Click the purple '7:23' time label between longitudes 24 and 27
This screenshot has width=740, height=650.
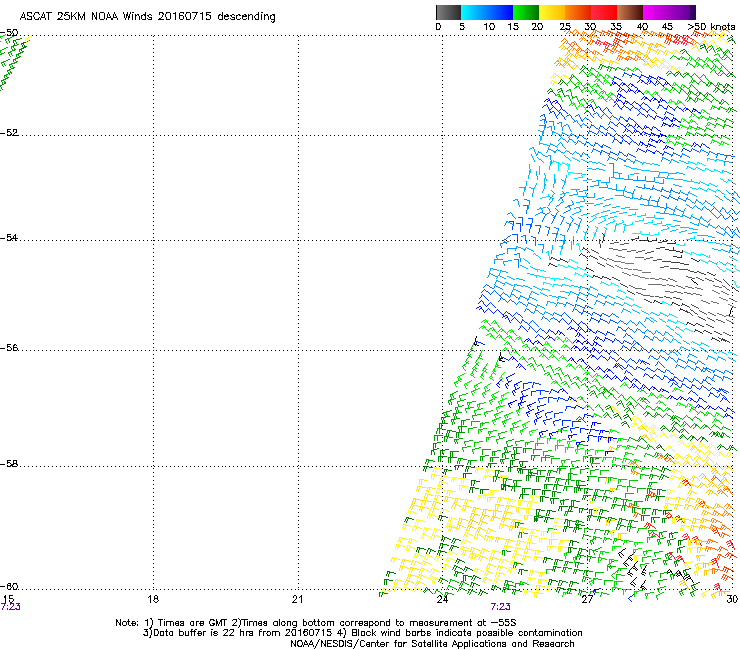[500, 607]
